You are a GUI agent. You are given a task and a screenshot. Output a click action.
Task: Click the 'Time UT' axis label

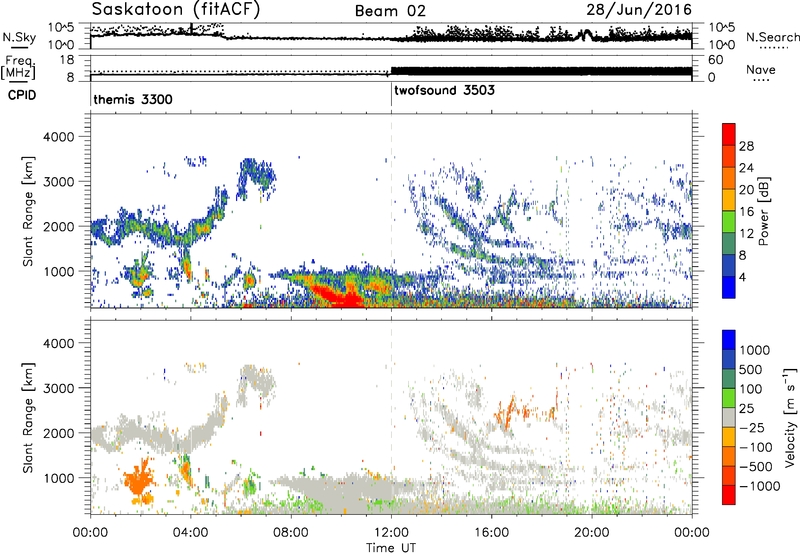click(x=391, y=547)
